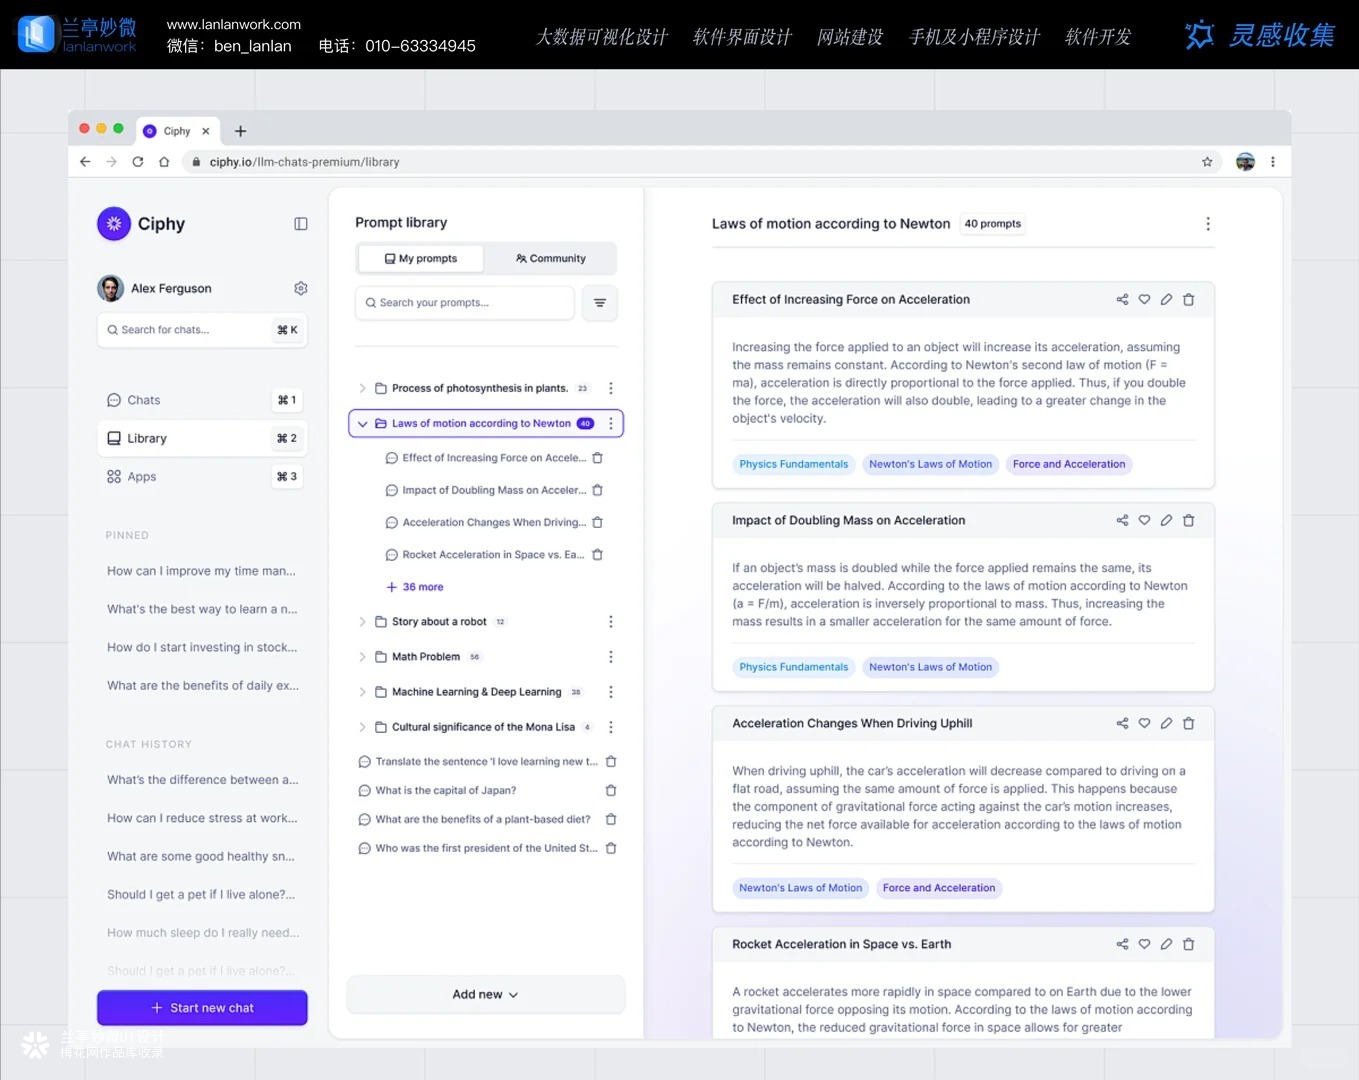Show 36 more prompts in folder
Image resolution: width=1359 pixels, height=1080 pixels.
tap(415, 587)
